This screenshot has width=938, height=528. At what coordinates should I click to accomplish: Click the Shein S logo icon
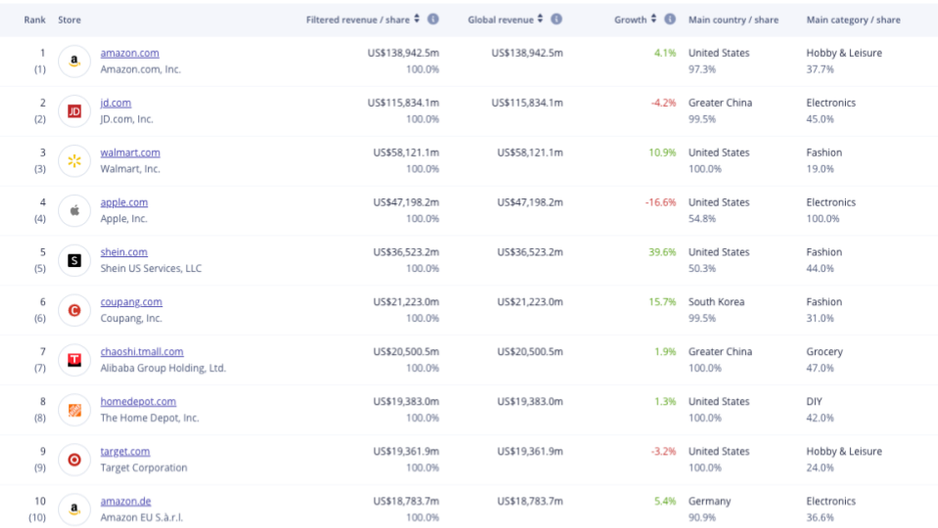(x=74, y=260)
